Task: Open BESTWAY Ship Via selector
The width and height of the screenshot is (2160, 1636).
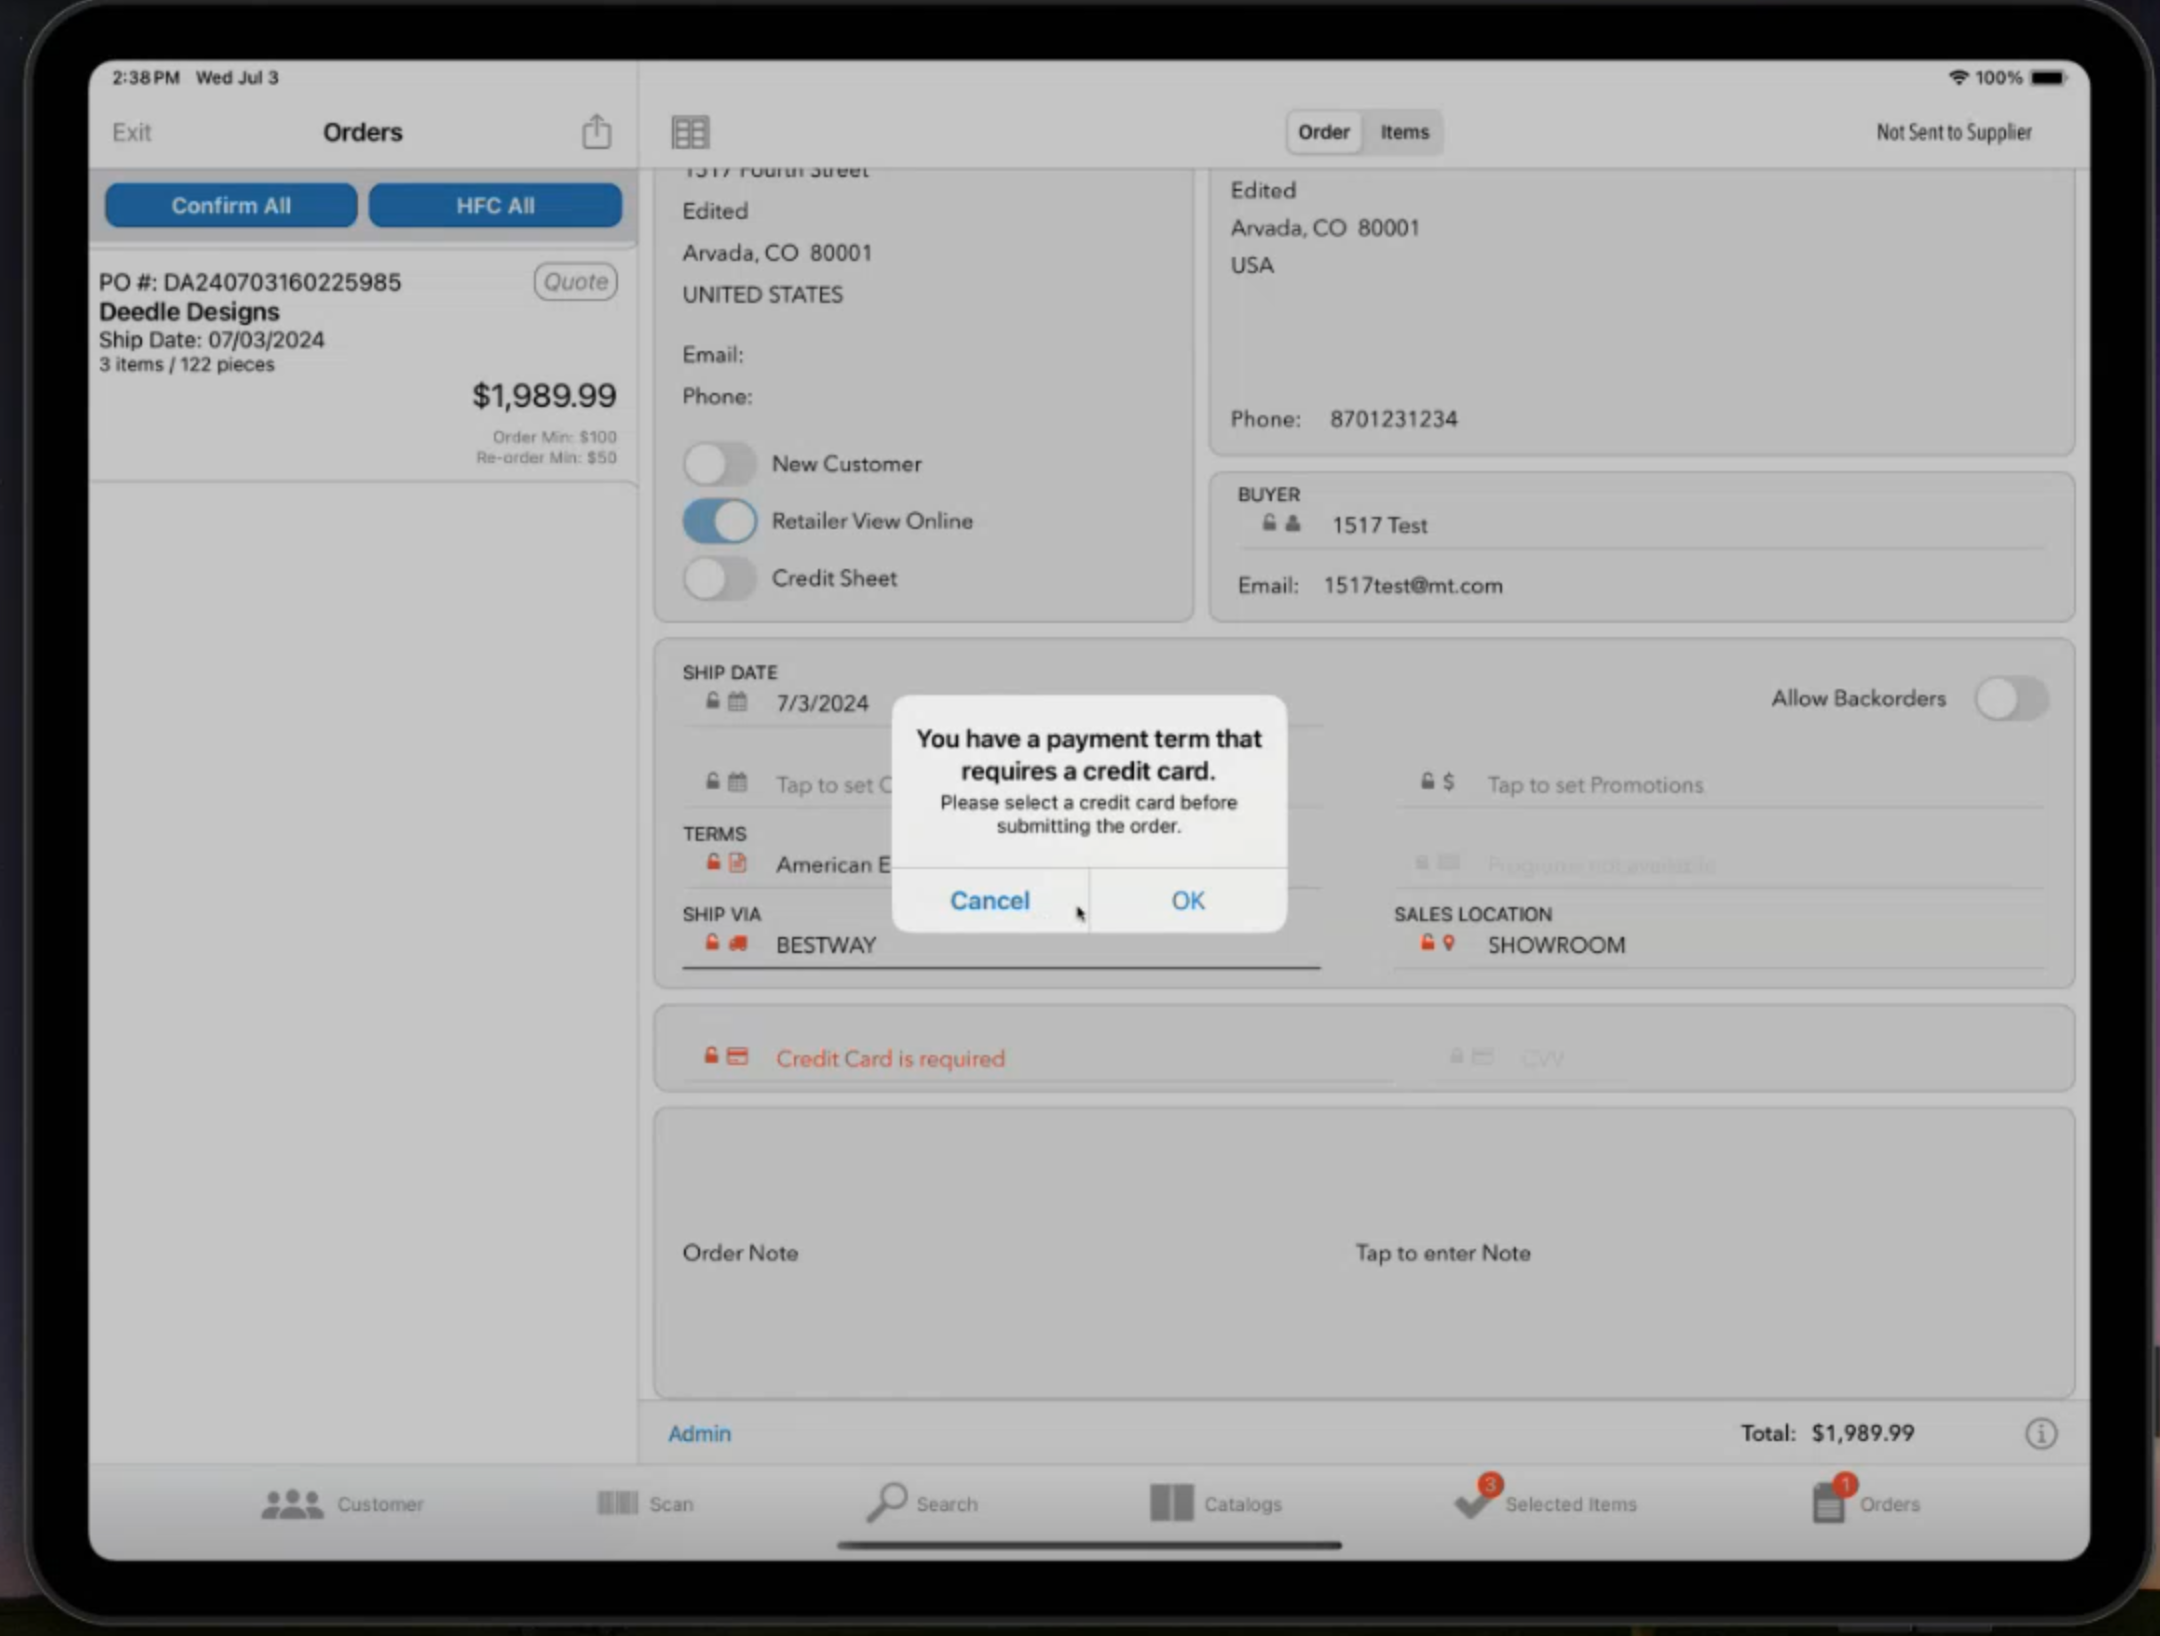Action: (1001, 945)
